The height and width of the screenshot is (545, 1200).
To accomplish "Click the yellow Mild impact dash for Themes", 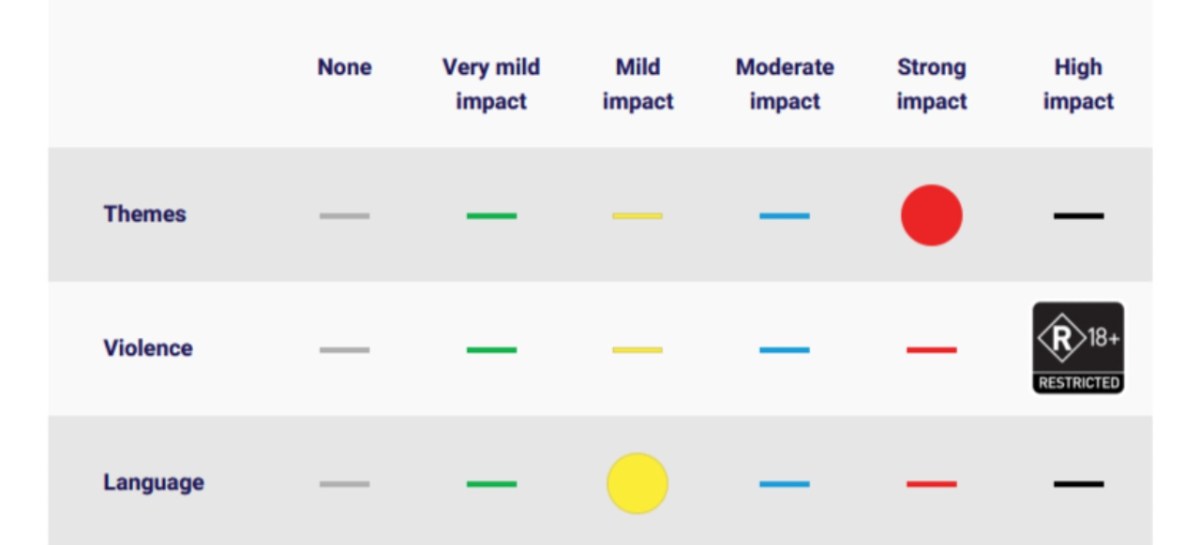I will pos(637,216).
